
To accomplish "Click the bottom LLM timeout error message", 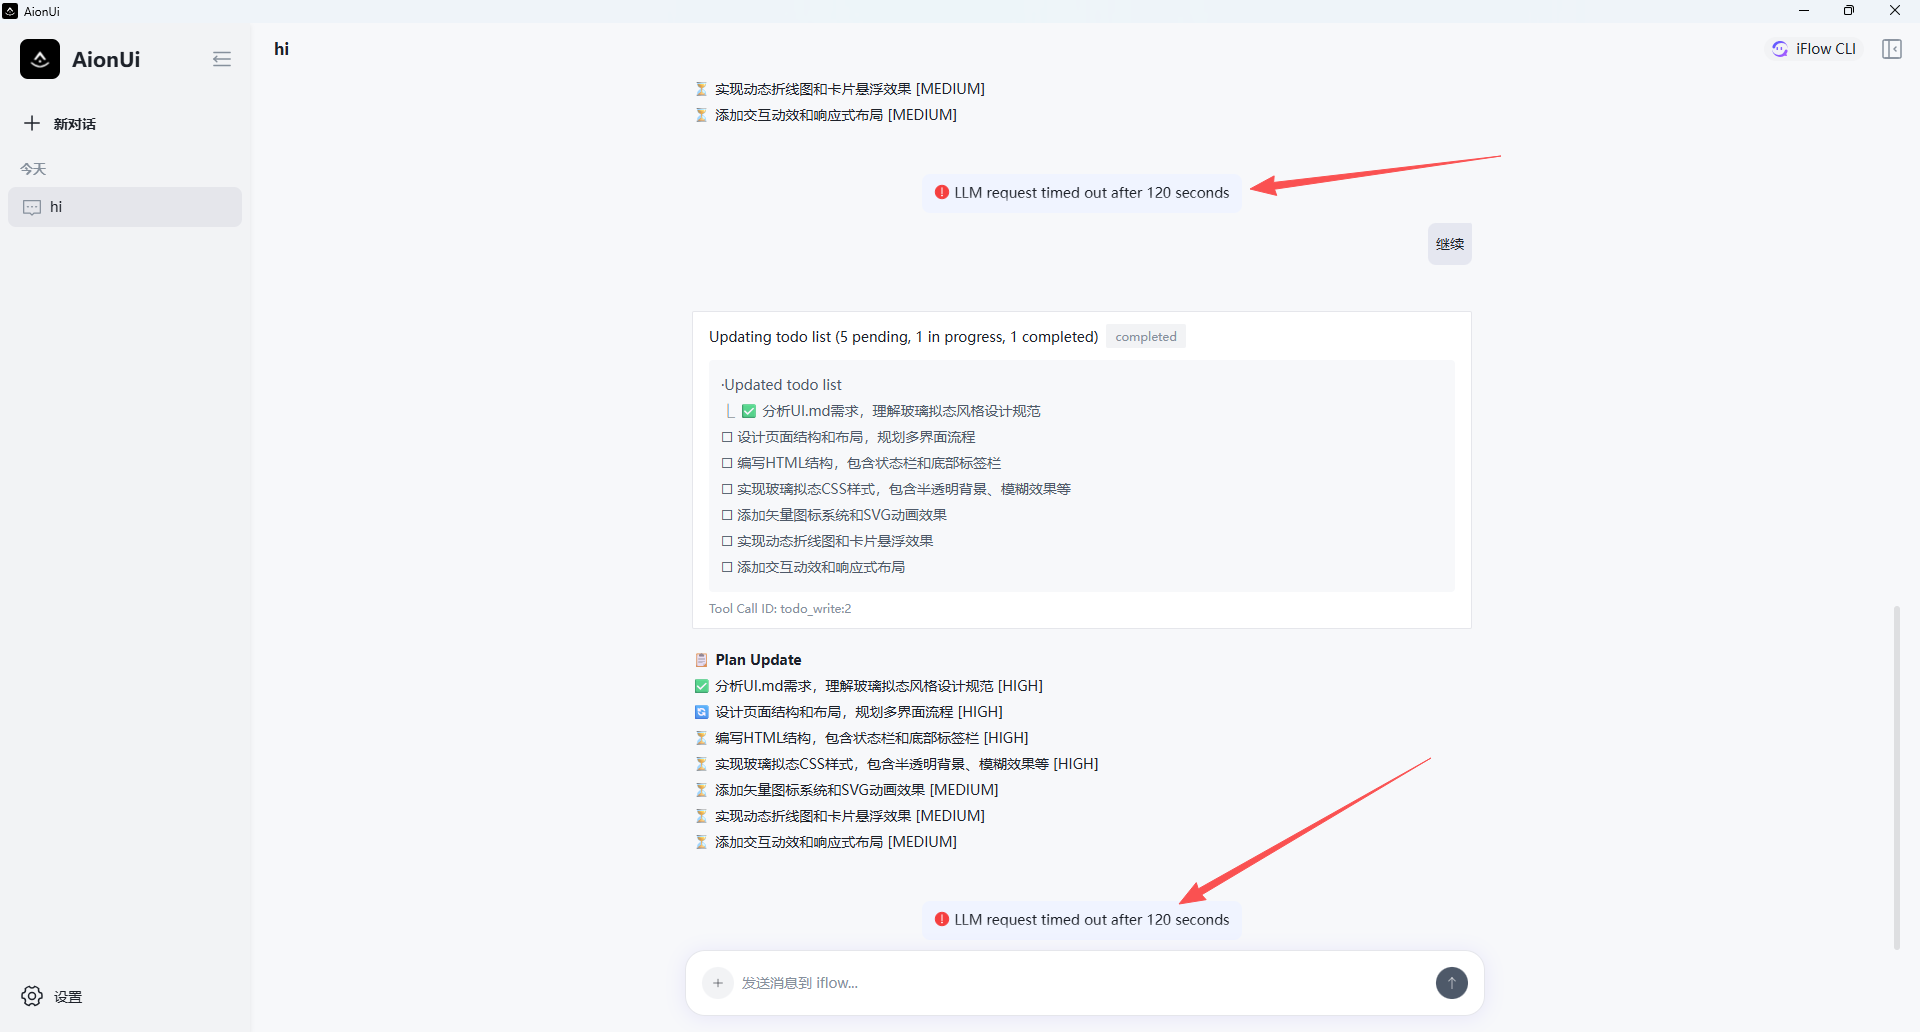I will (x=1082, y=920).
